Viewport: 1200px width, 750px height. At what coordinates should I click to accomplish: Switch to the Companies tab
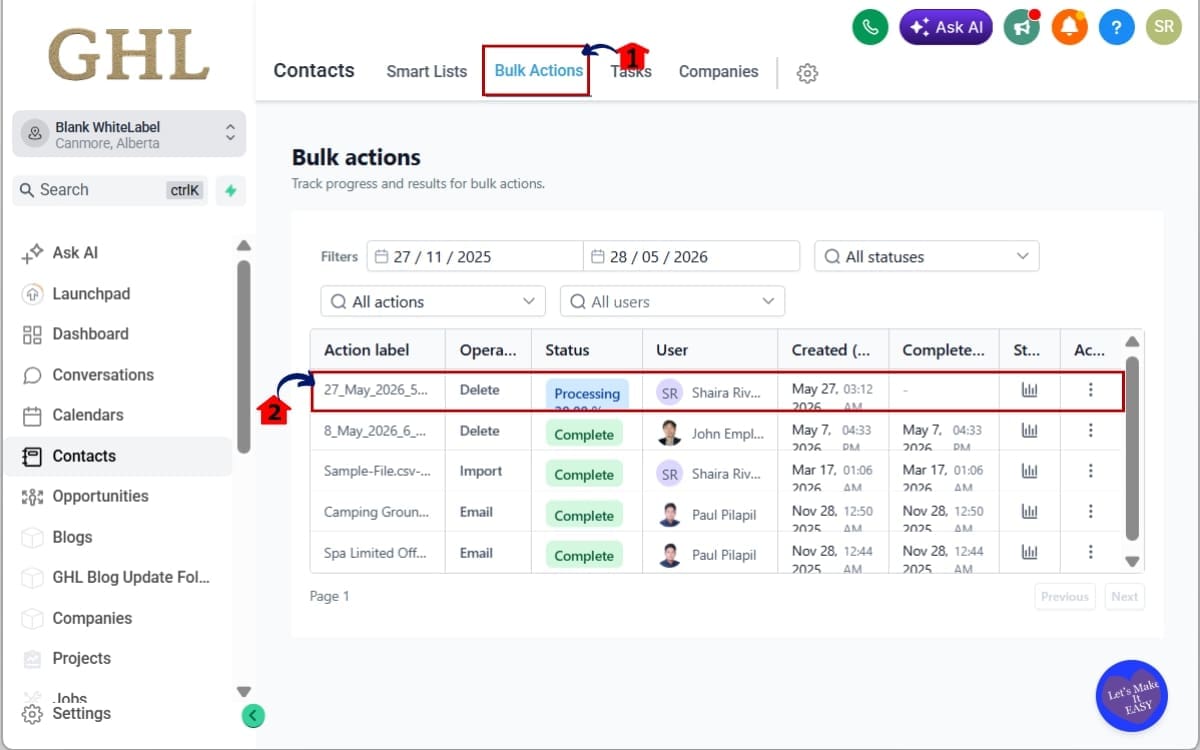718,72
